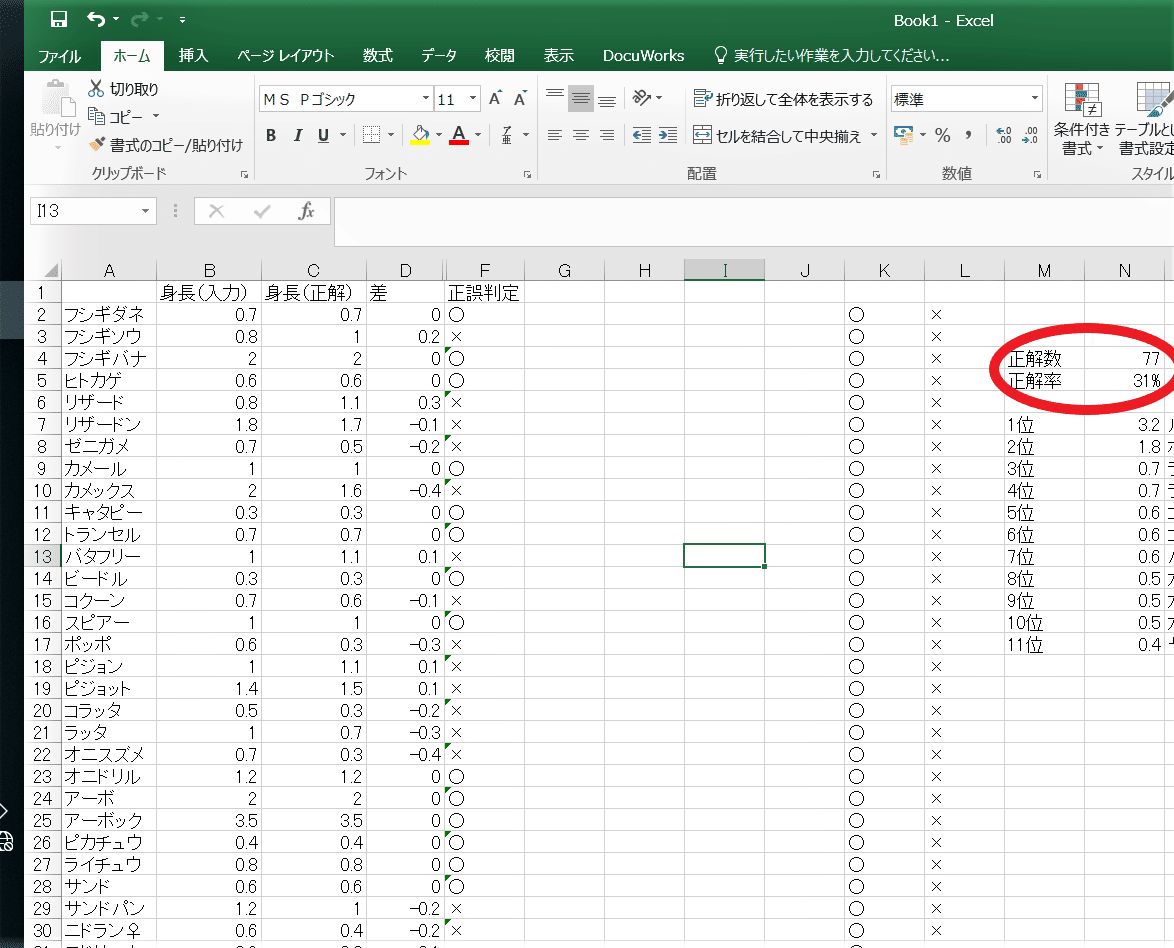The width and height of the screenshot is (1174, 948).
Task: Switch to the 挿入 tab
Action: tap(193, 55)
